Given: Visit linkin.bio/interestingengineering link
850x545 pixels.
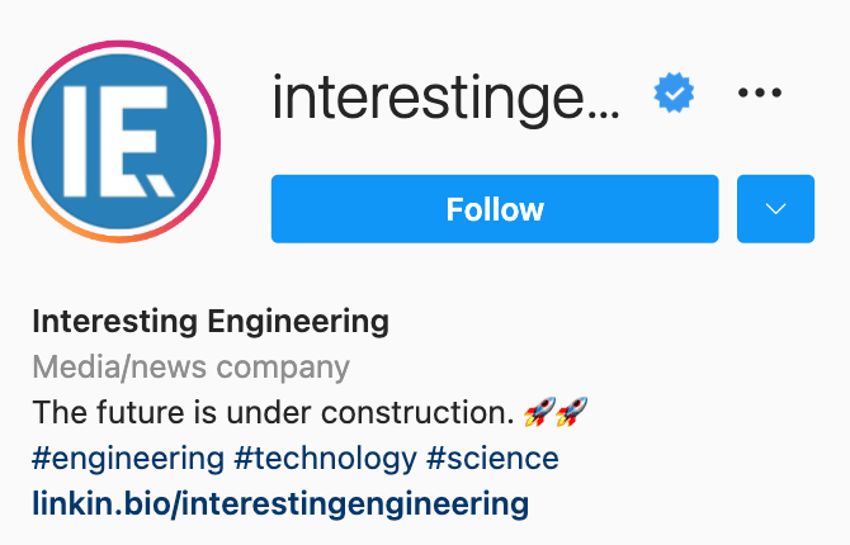Looking at the screenshot, I should [280, 504].
